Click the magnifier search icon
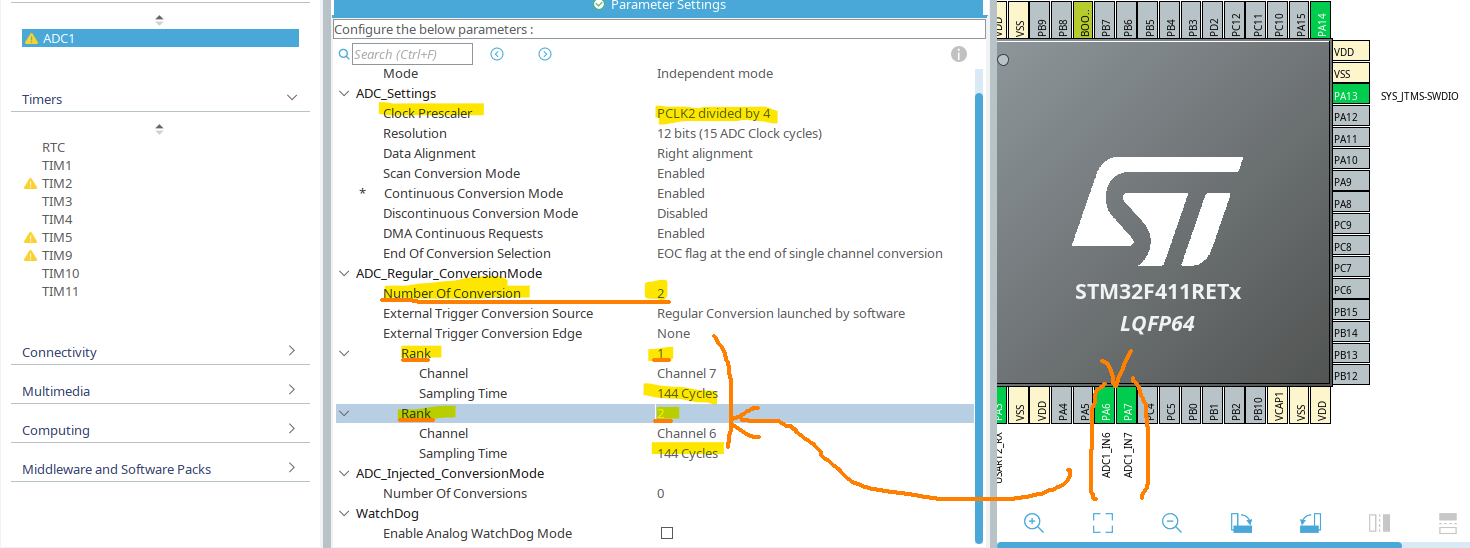Image resolution: width=1470 pixels, height=548 pixels. pos(343,54)
